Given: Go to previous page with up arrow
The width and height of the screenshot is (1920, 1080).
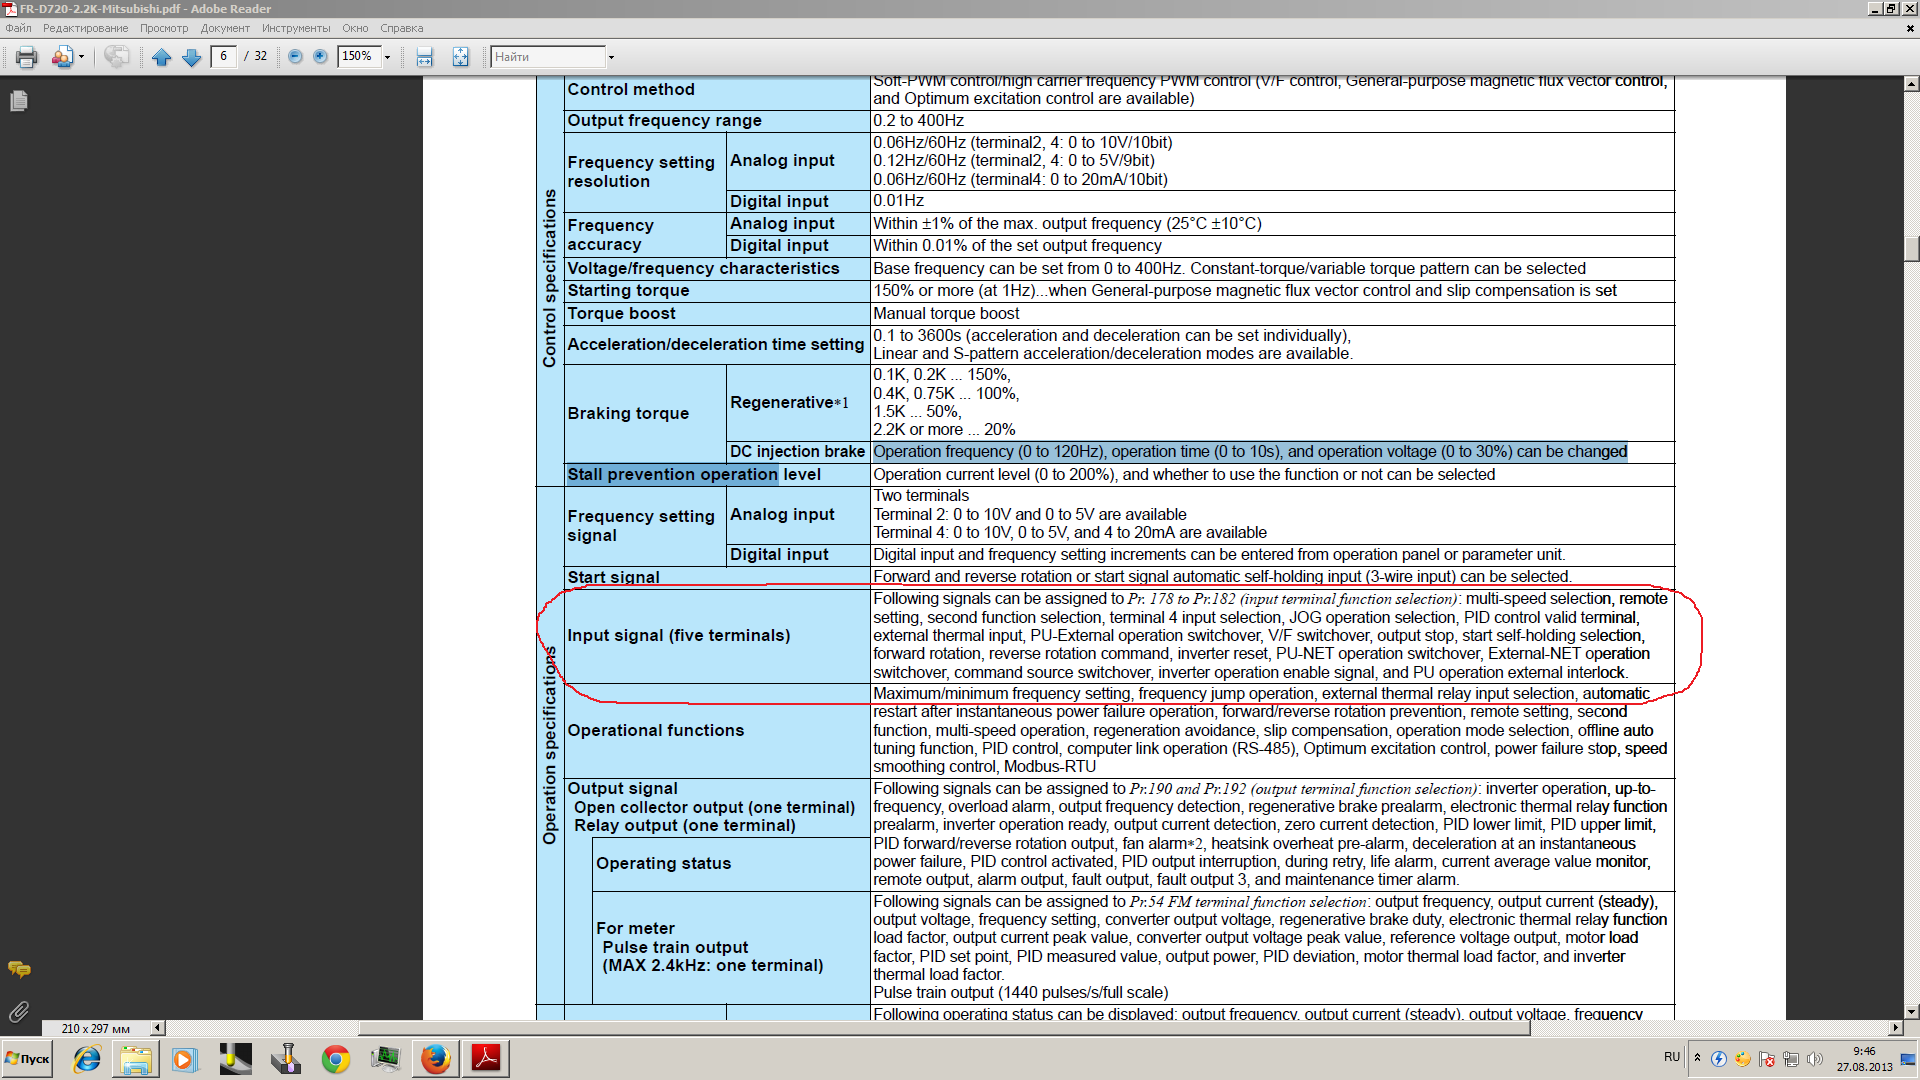Looking at the screenshot, I should pyautogui.click(x=162, y=57).
